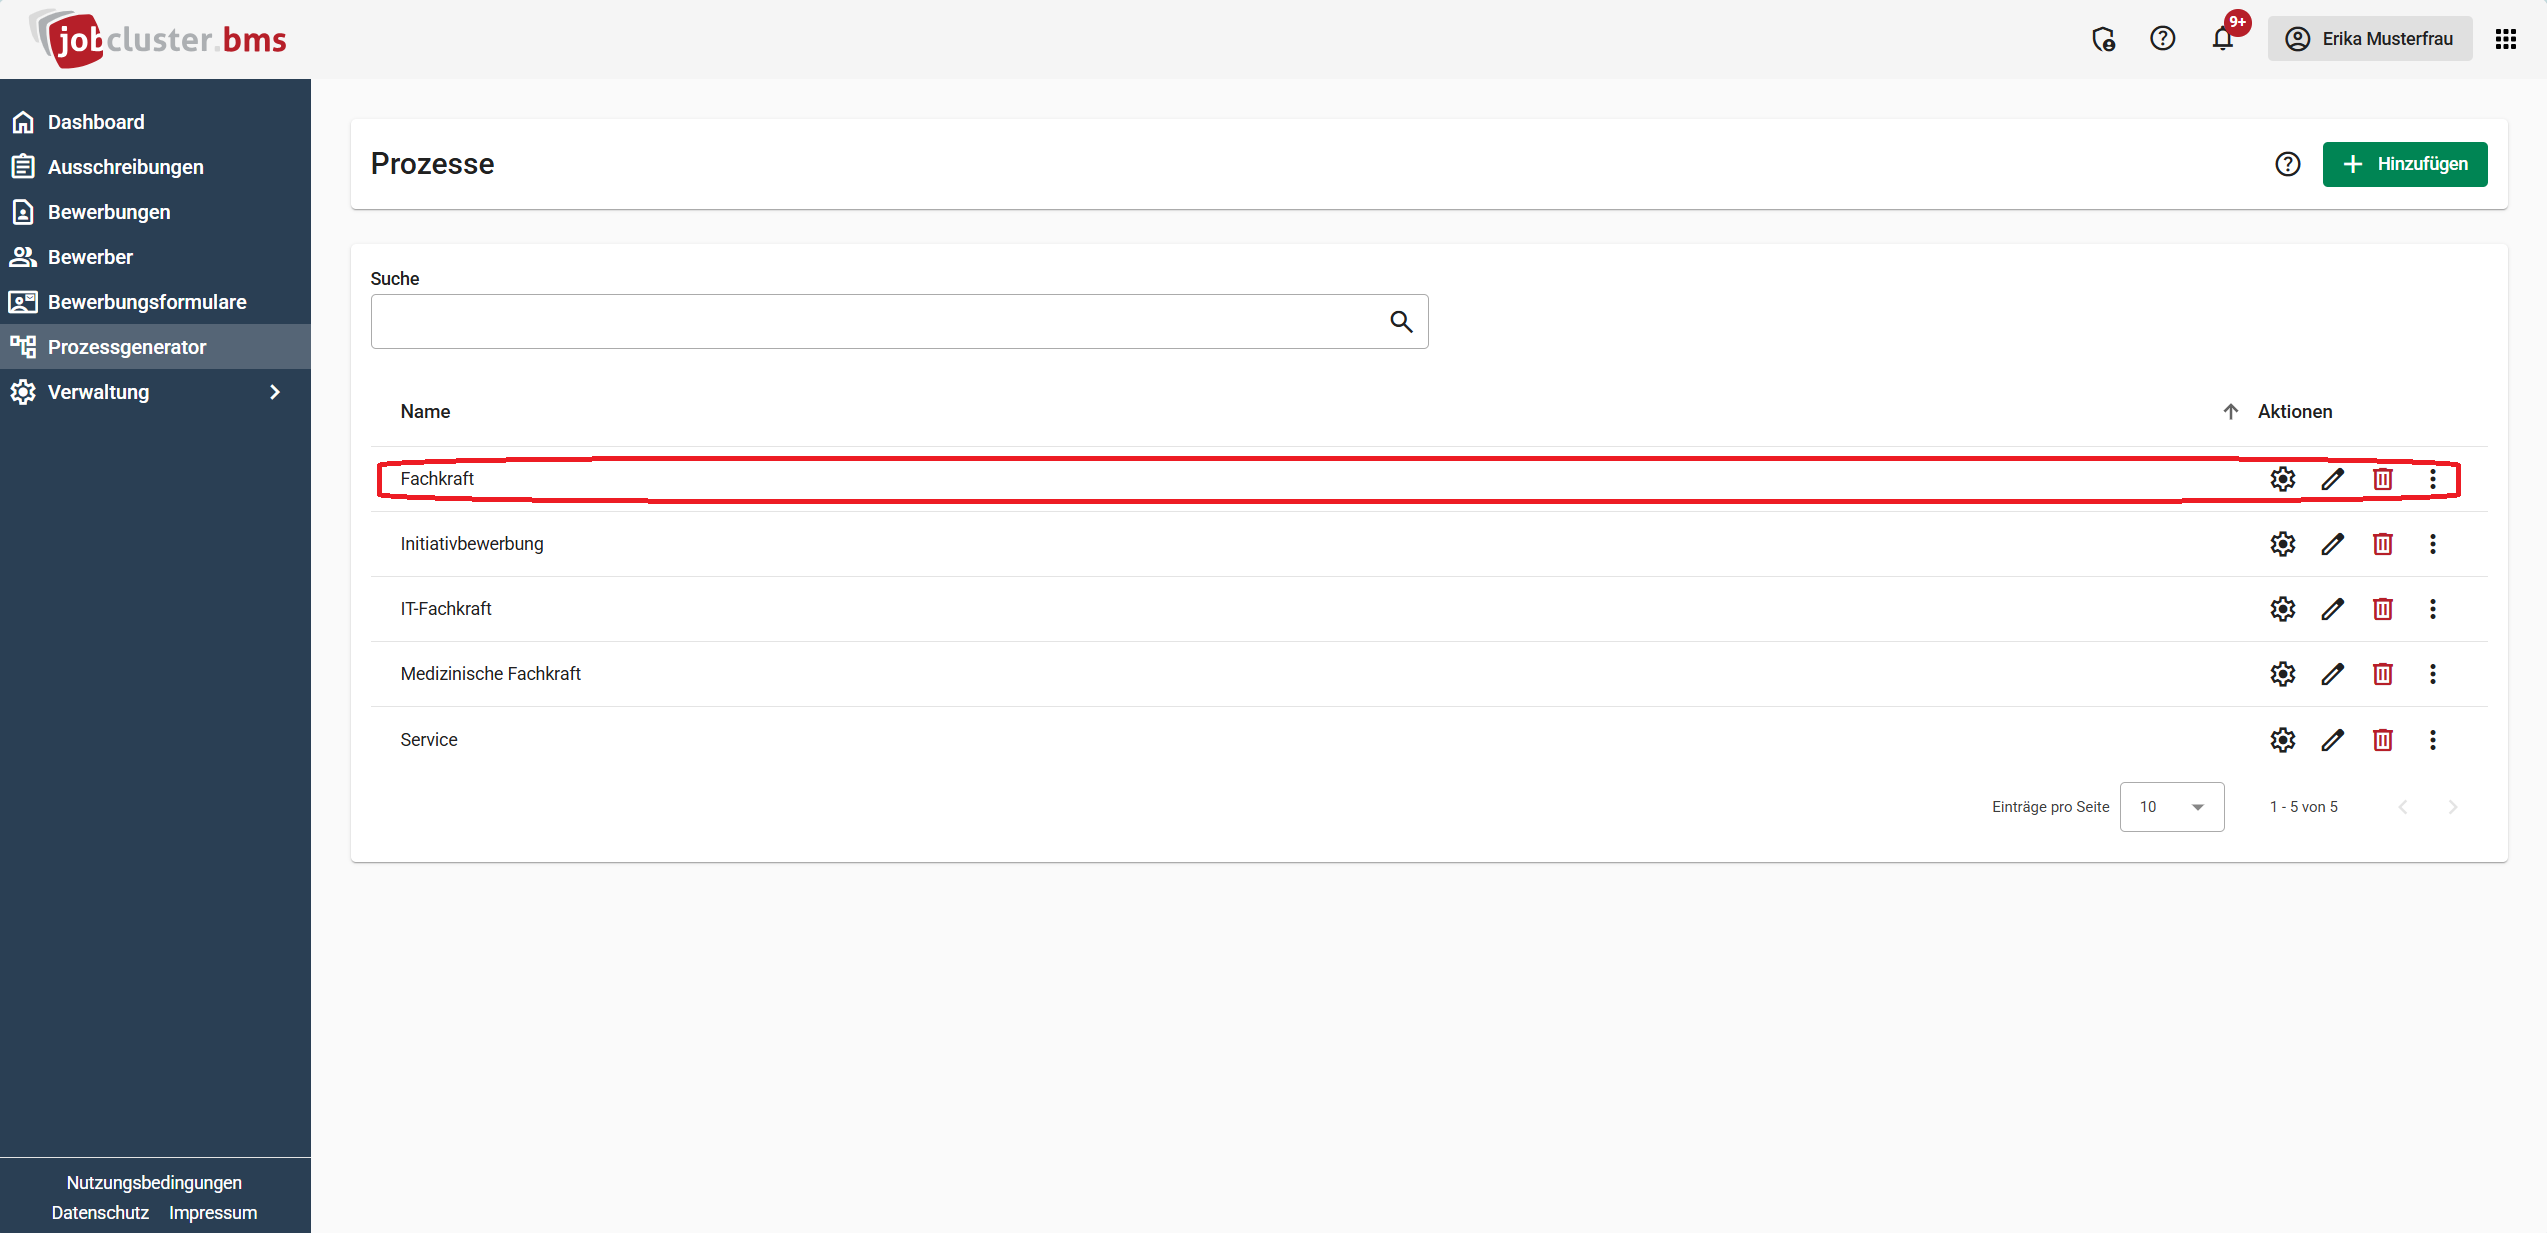The width and height of the screenshot is (2547, 1233).
Task: Open the Datenschutz link
Action: (x=100, y=1212)
